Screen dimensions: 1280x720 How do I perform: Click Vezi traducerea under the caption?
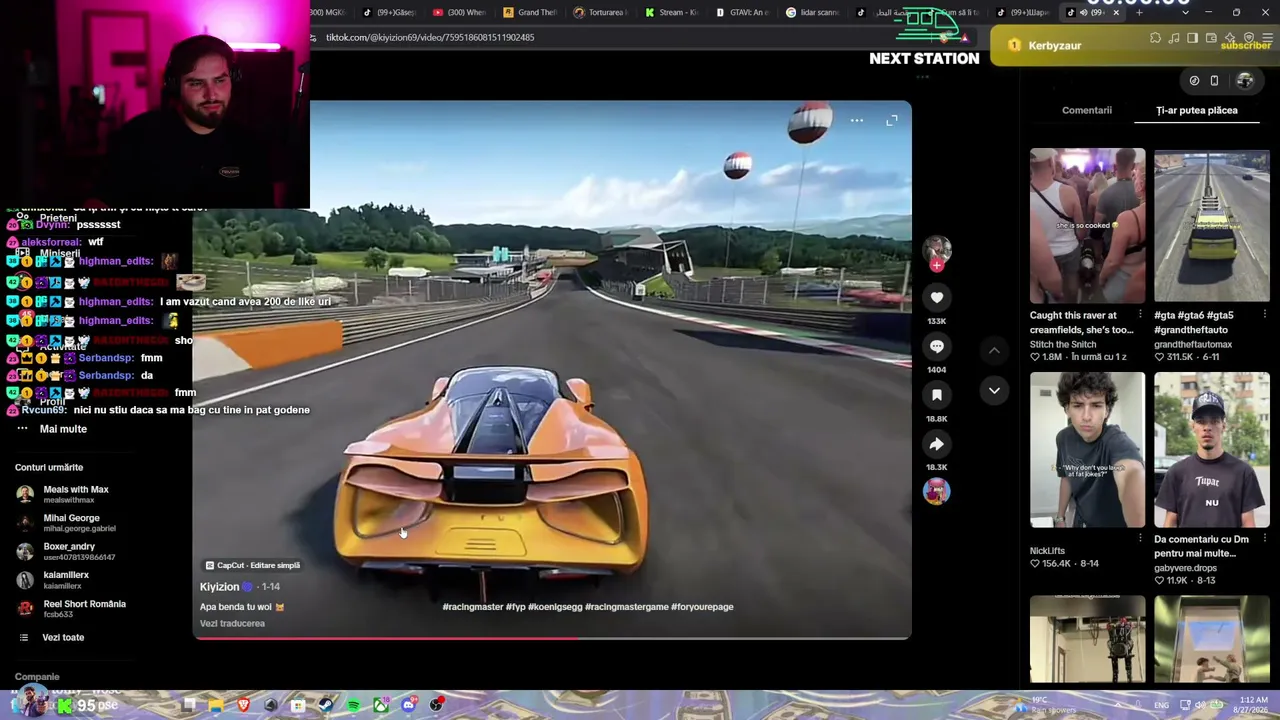[x=232, y=623]
